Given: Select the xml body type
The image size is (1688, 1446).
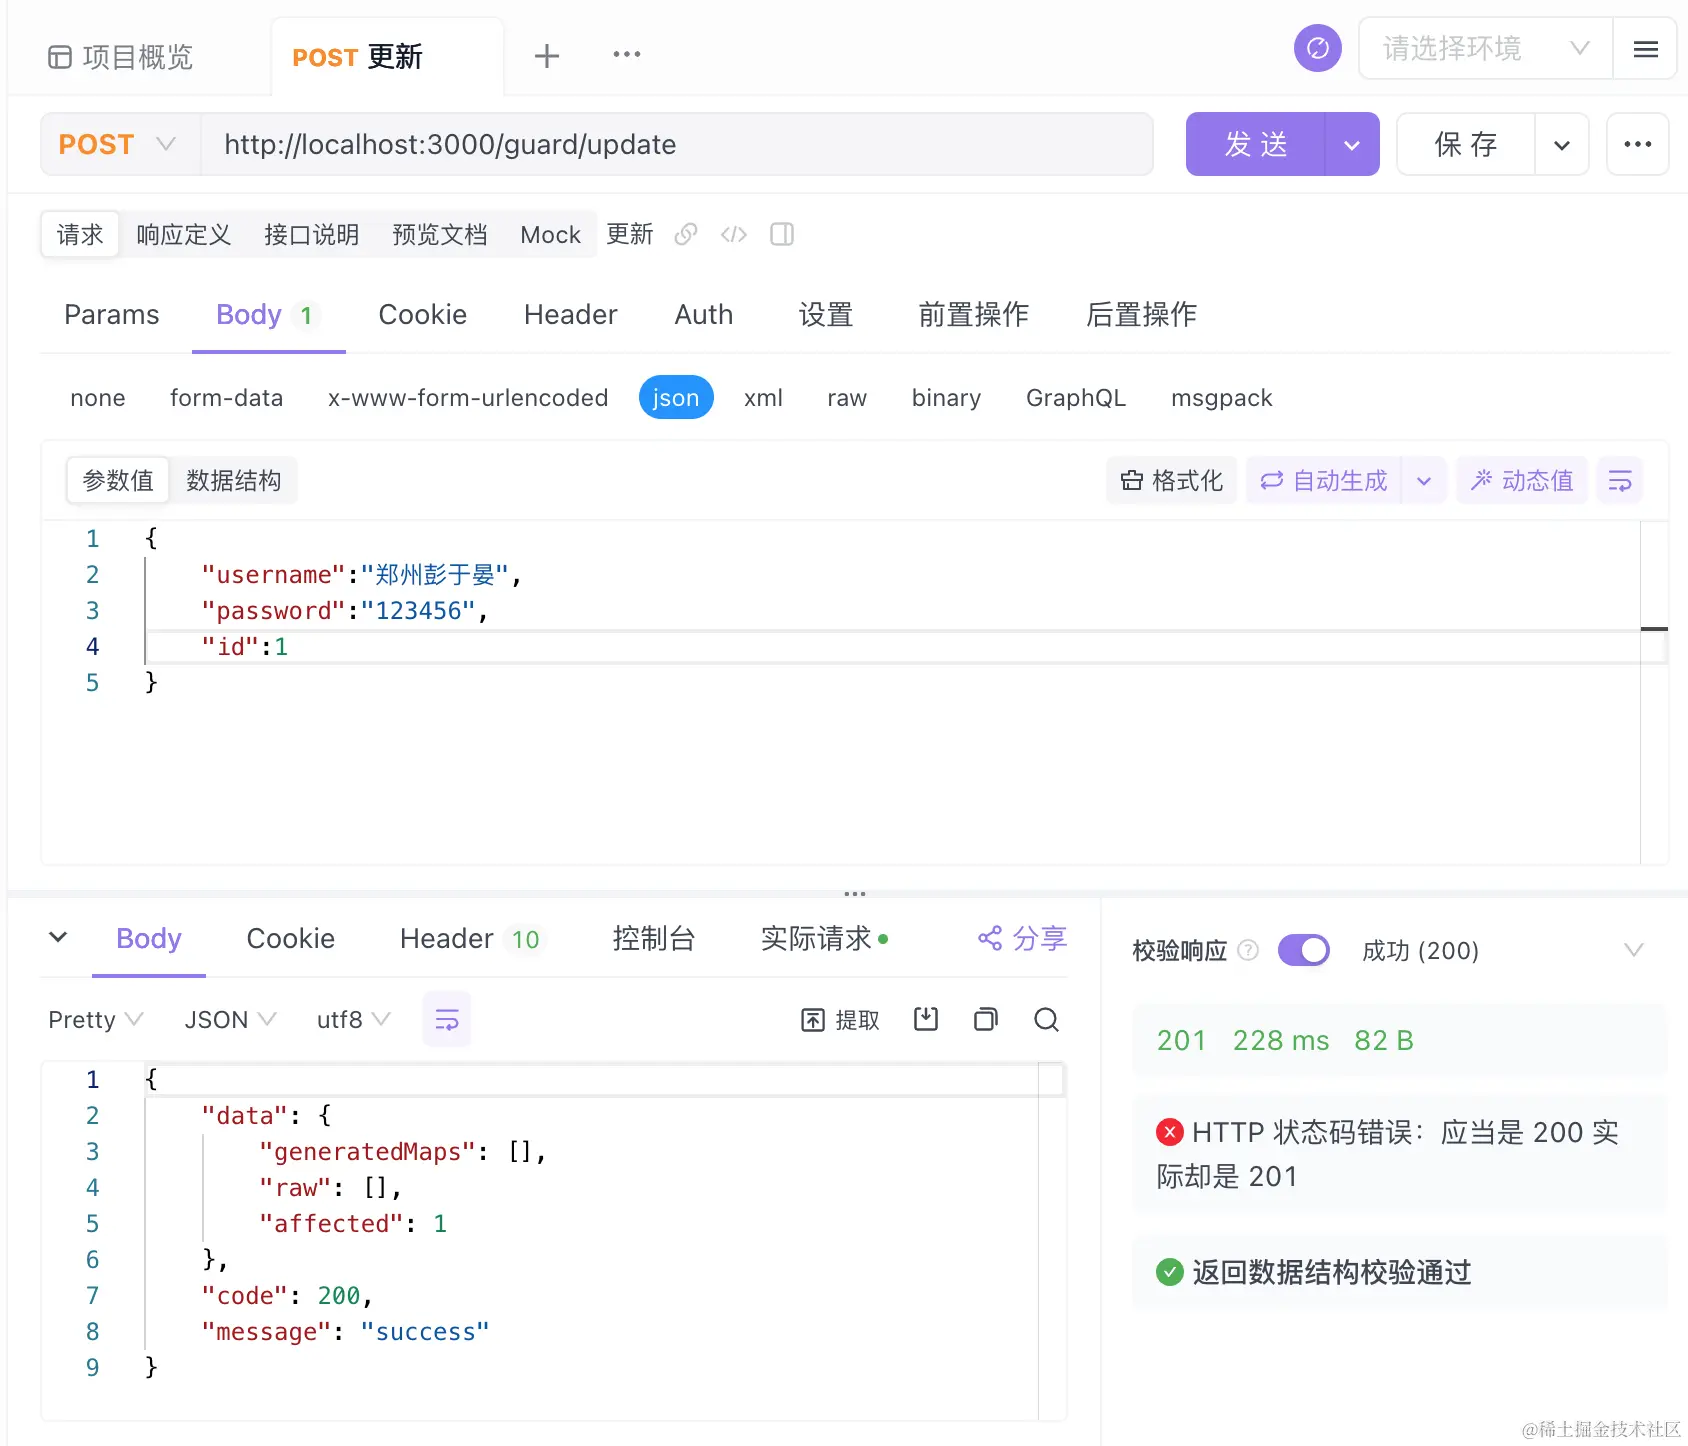Looking at the screenshot, I should pyautogui.click(x=763, y=398).
